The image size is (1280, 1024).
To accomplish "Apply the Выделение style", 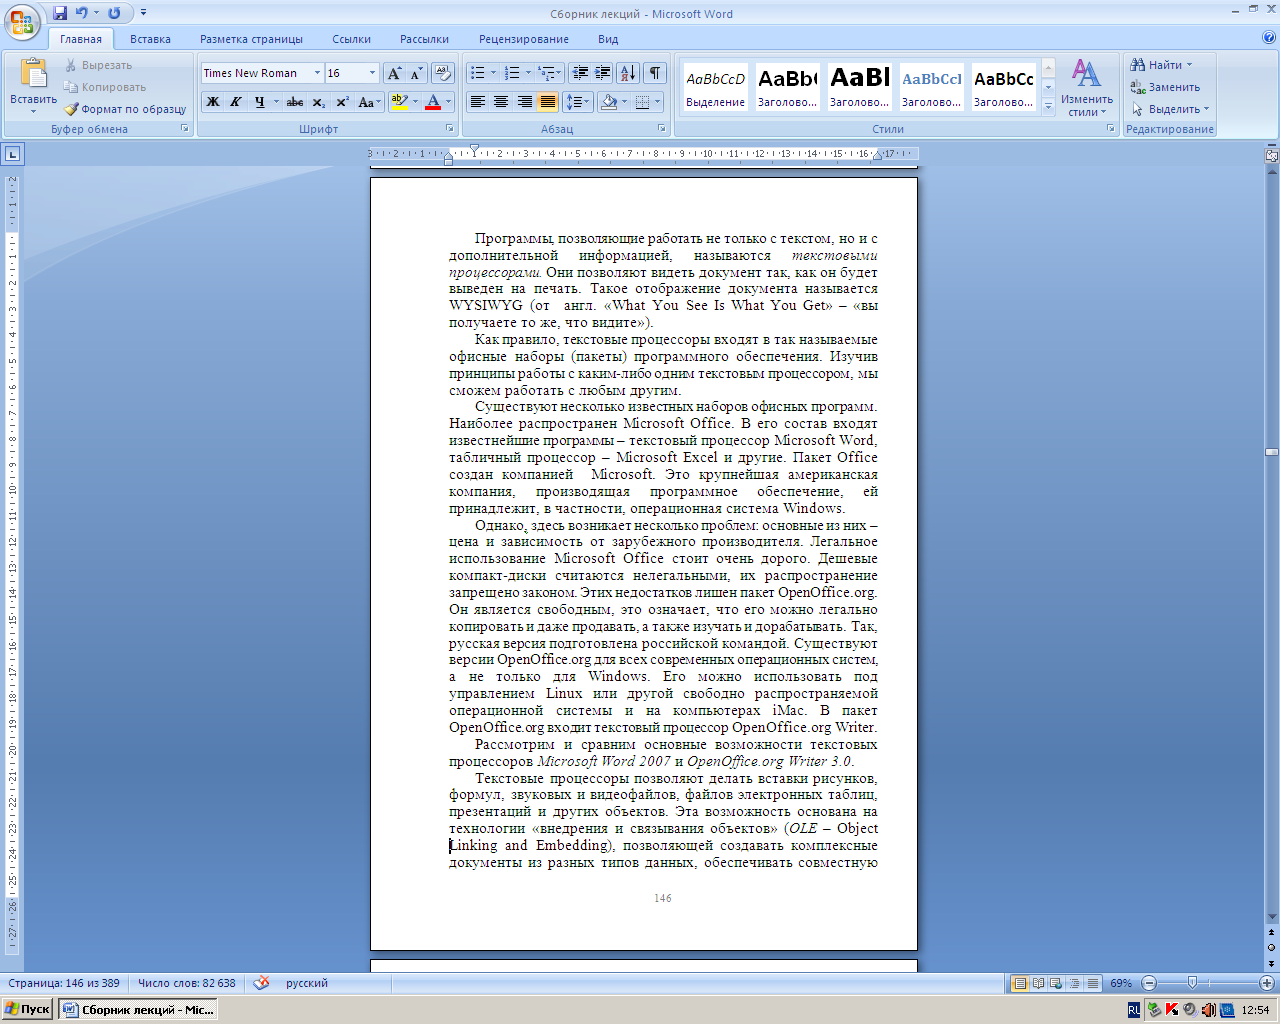I will (x=715, y=88).
